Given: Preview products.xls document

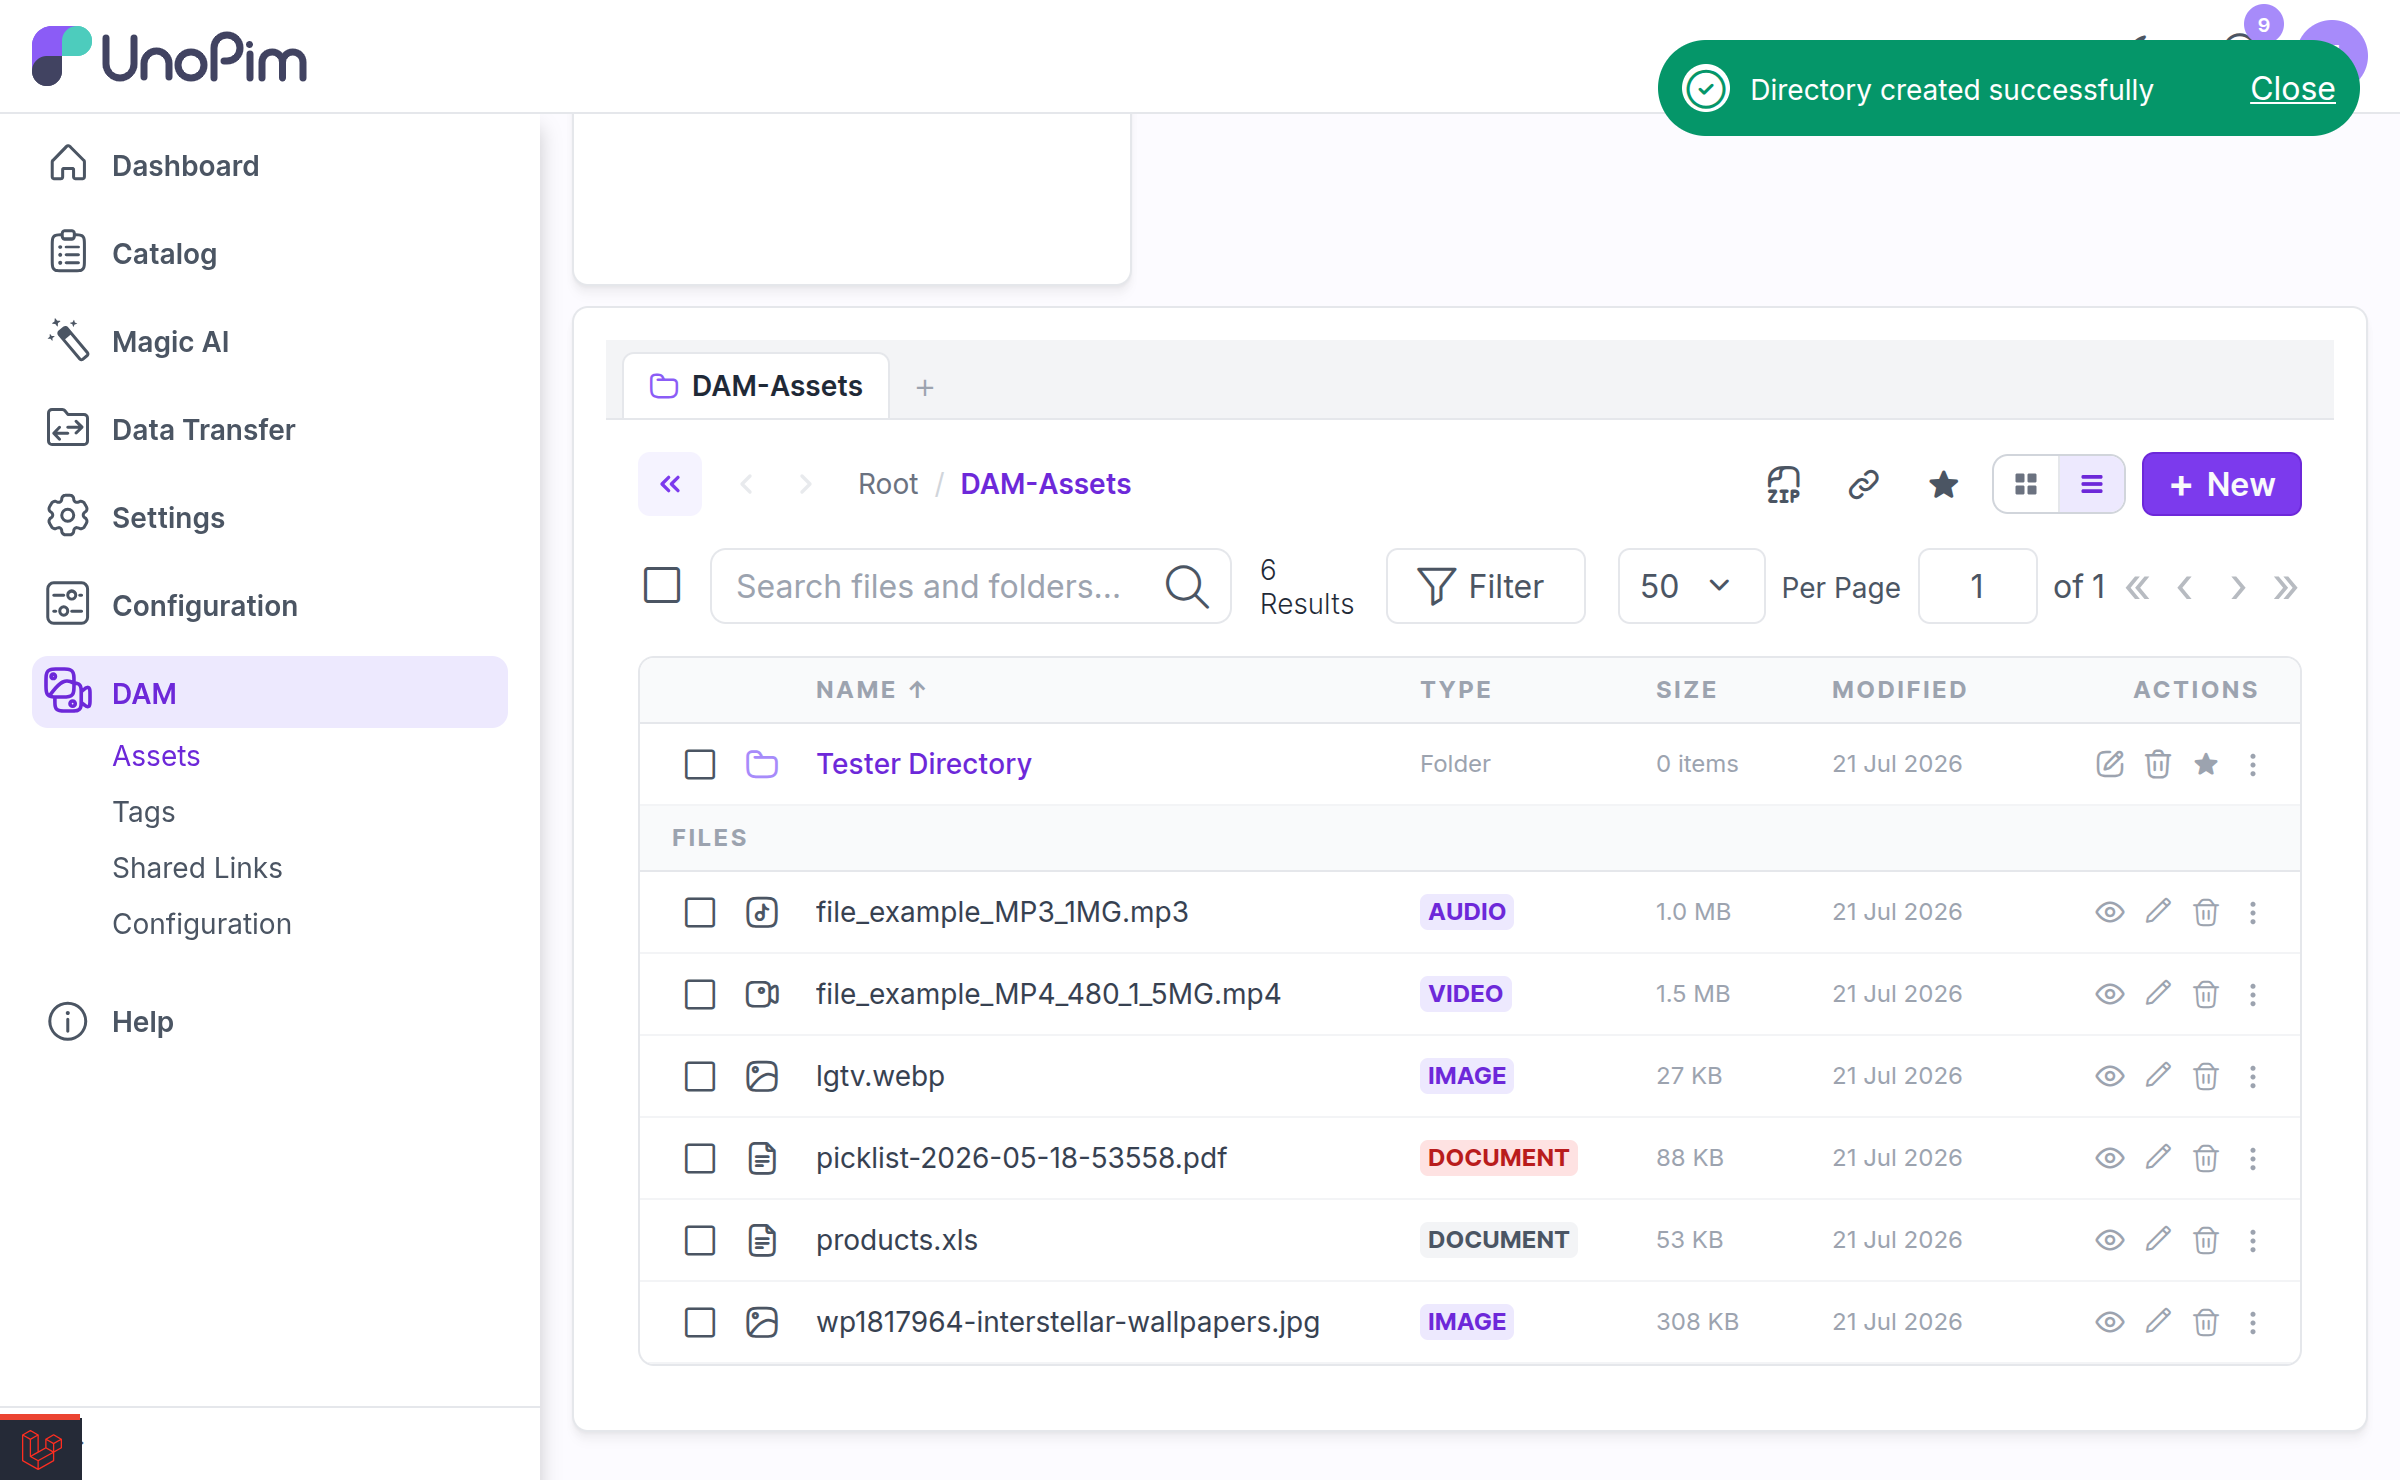Looking at the screenshot, I should pyautogui.click(x=2109, y=1240).
